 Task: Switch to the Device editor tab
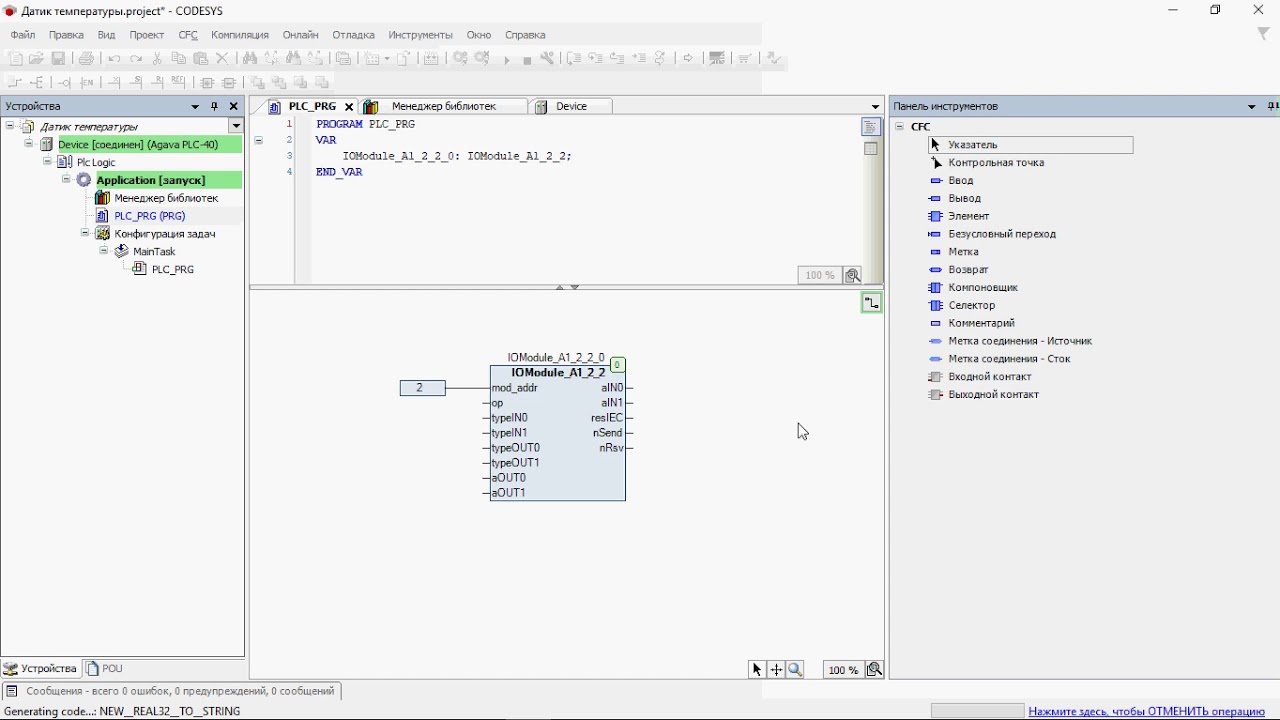coord(571,106)
